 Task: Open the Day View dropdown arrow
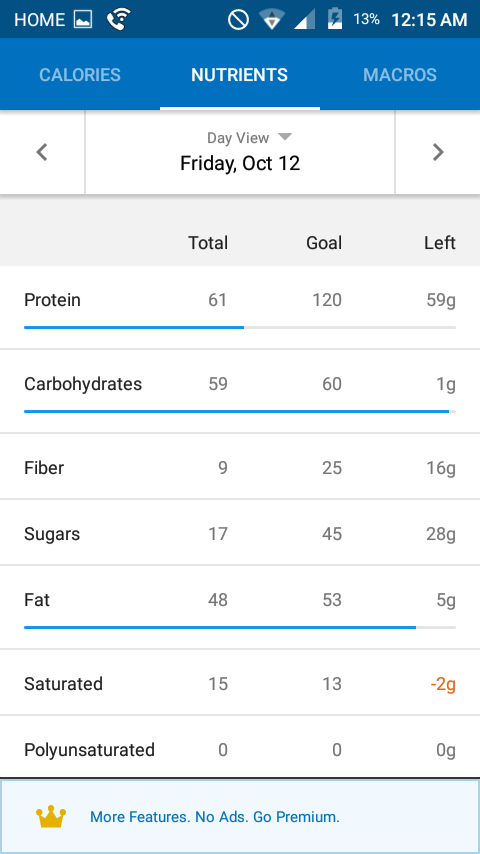point(285,137)
